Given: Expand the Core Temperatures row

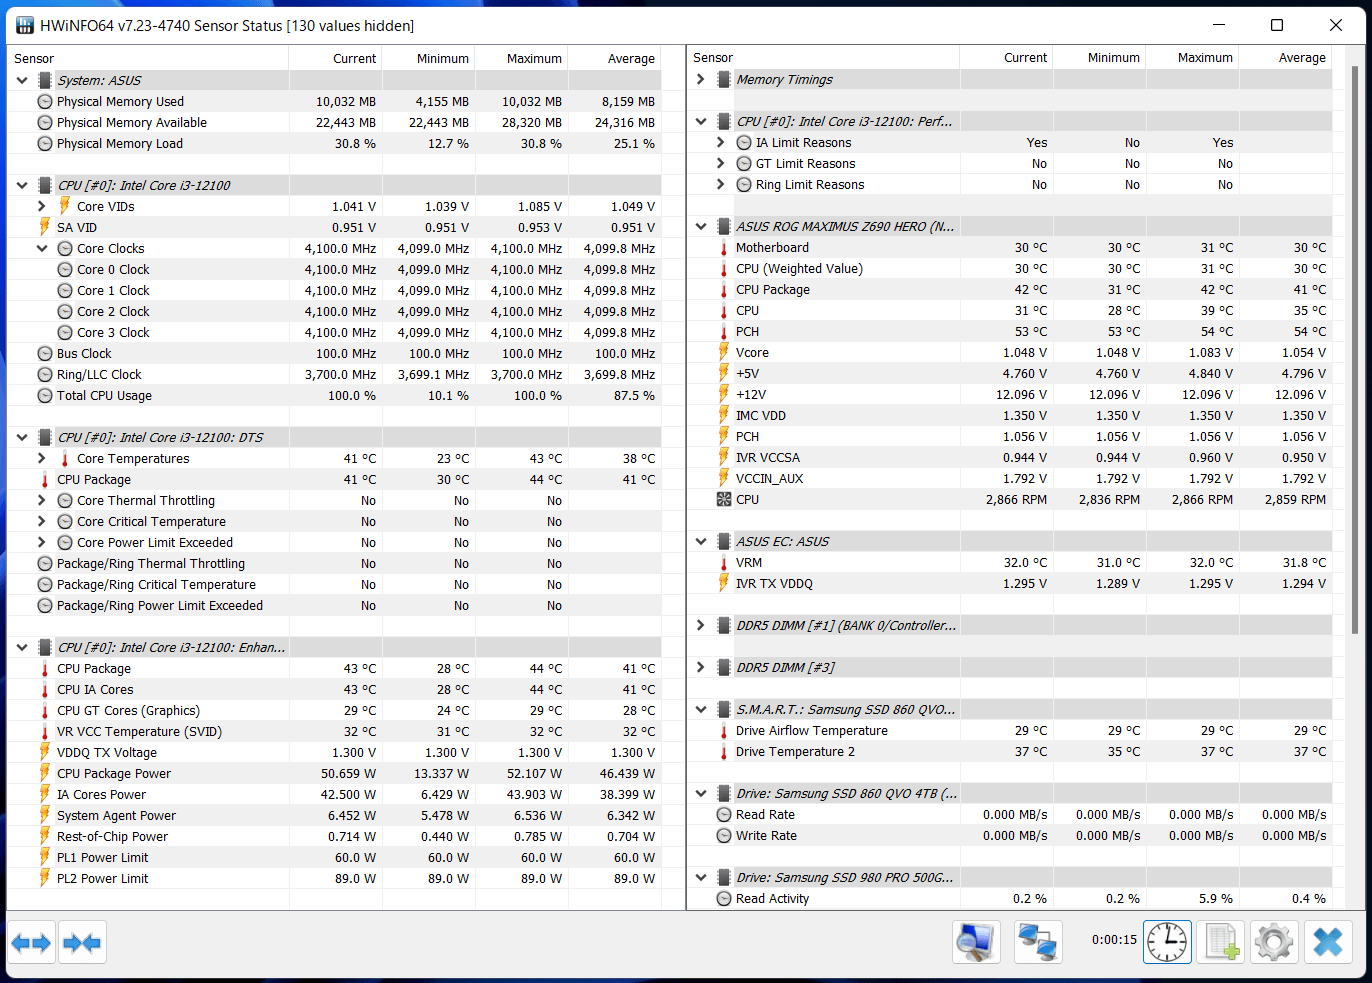Looking at the screenshot, I should [x=42, y=458].
